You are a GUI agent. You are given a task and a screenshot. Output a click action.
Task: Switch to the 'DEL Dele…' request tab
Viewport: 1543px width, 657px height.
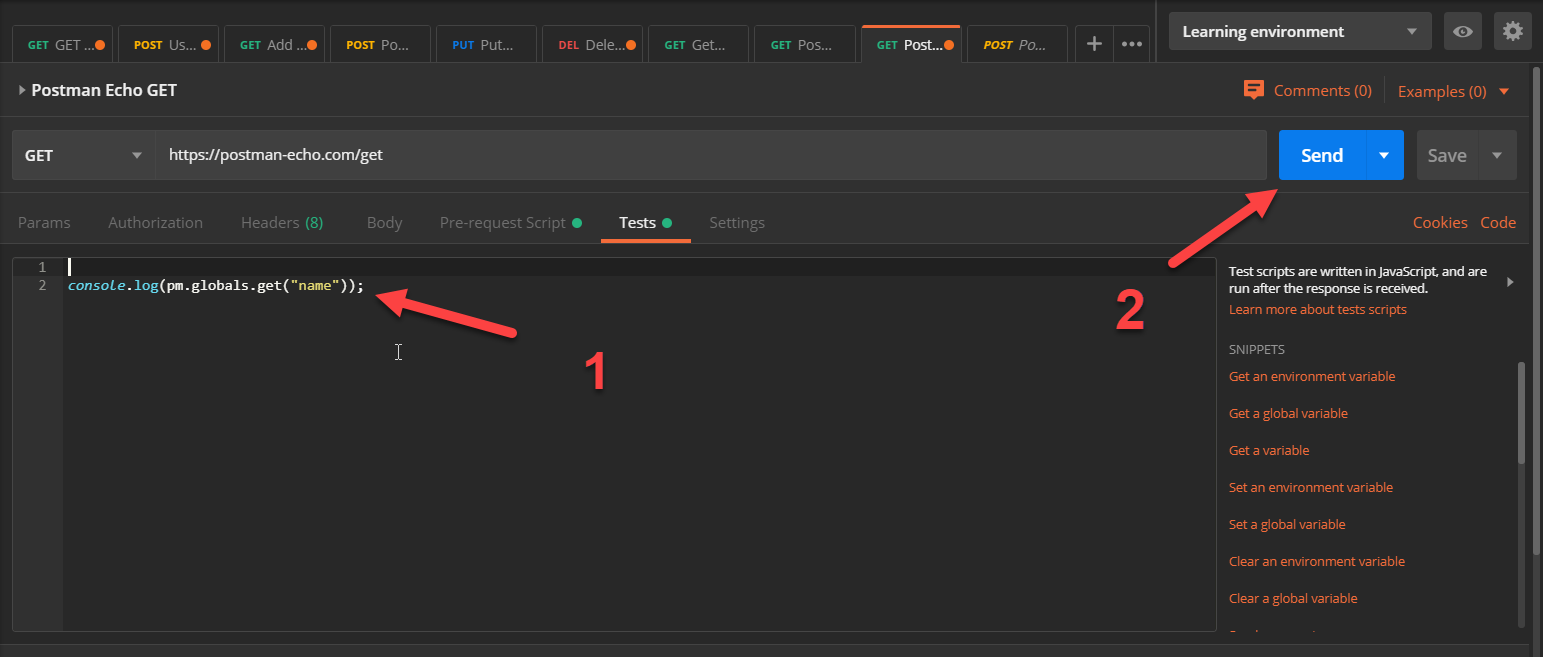point(594,44)
